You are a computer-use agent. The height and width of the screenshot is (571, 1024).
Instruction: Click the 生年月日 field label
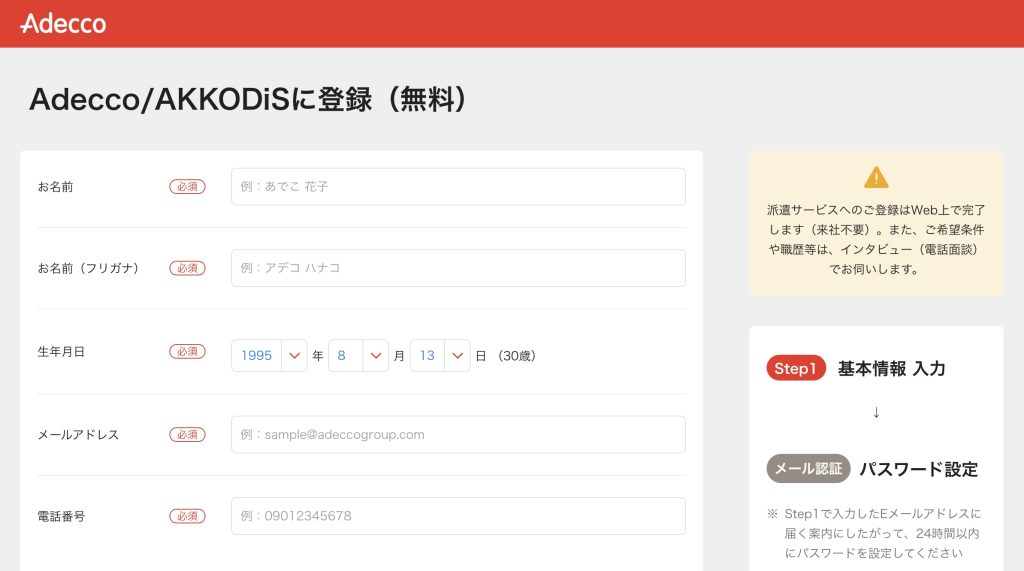(x=61, y=351)
